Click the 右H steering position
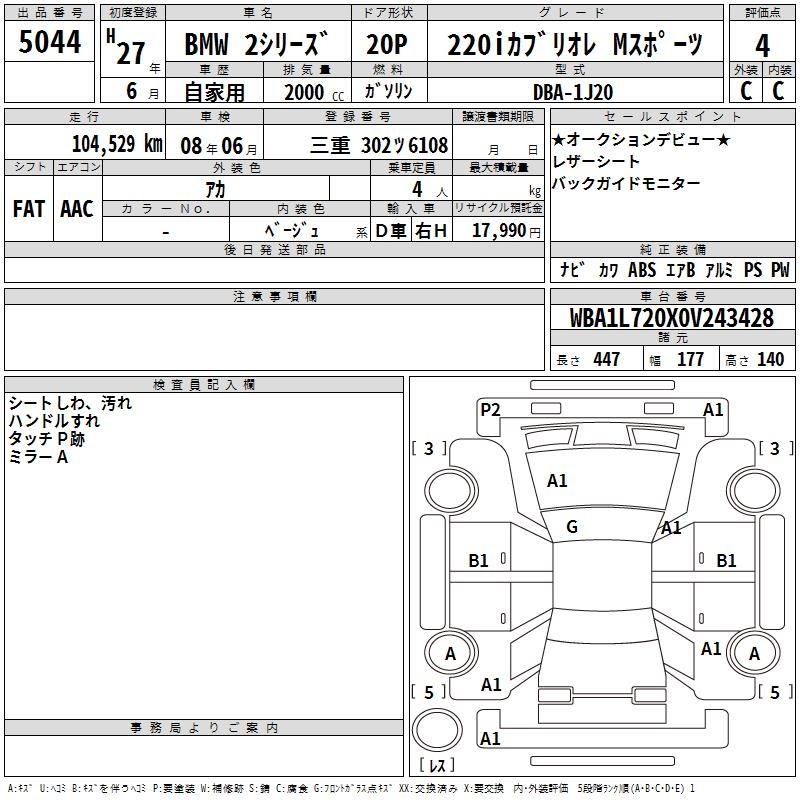Viewport: 800px width, 800px height. point(431,231)
